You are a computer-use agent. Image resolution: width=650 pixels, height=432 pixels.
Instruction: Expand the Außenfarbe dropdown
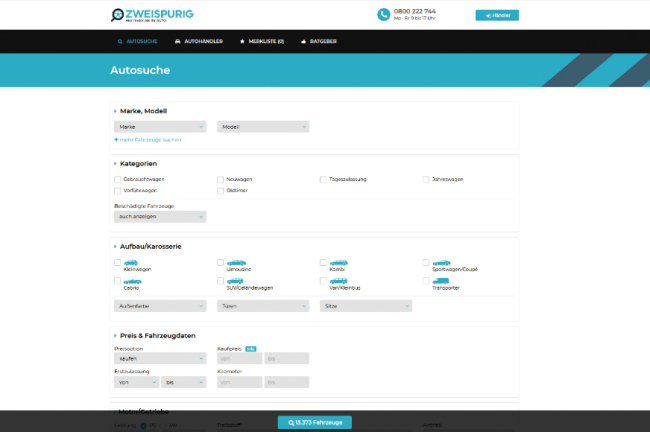[x=160, y=306]
